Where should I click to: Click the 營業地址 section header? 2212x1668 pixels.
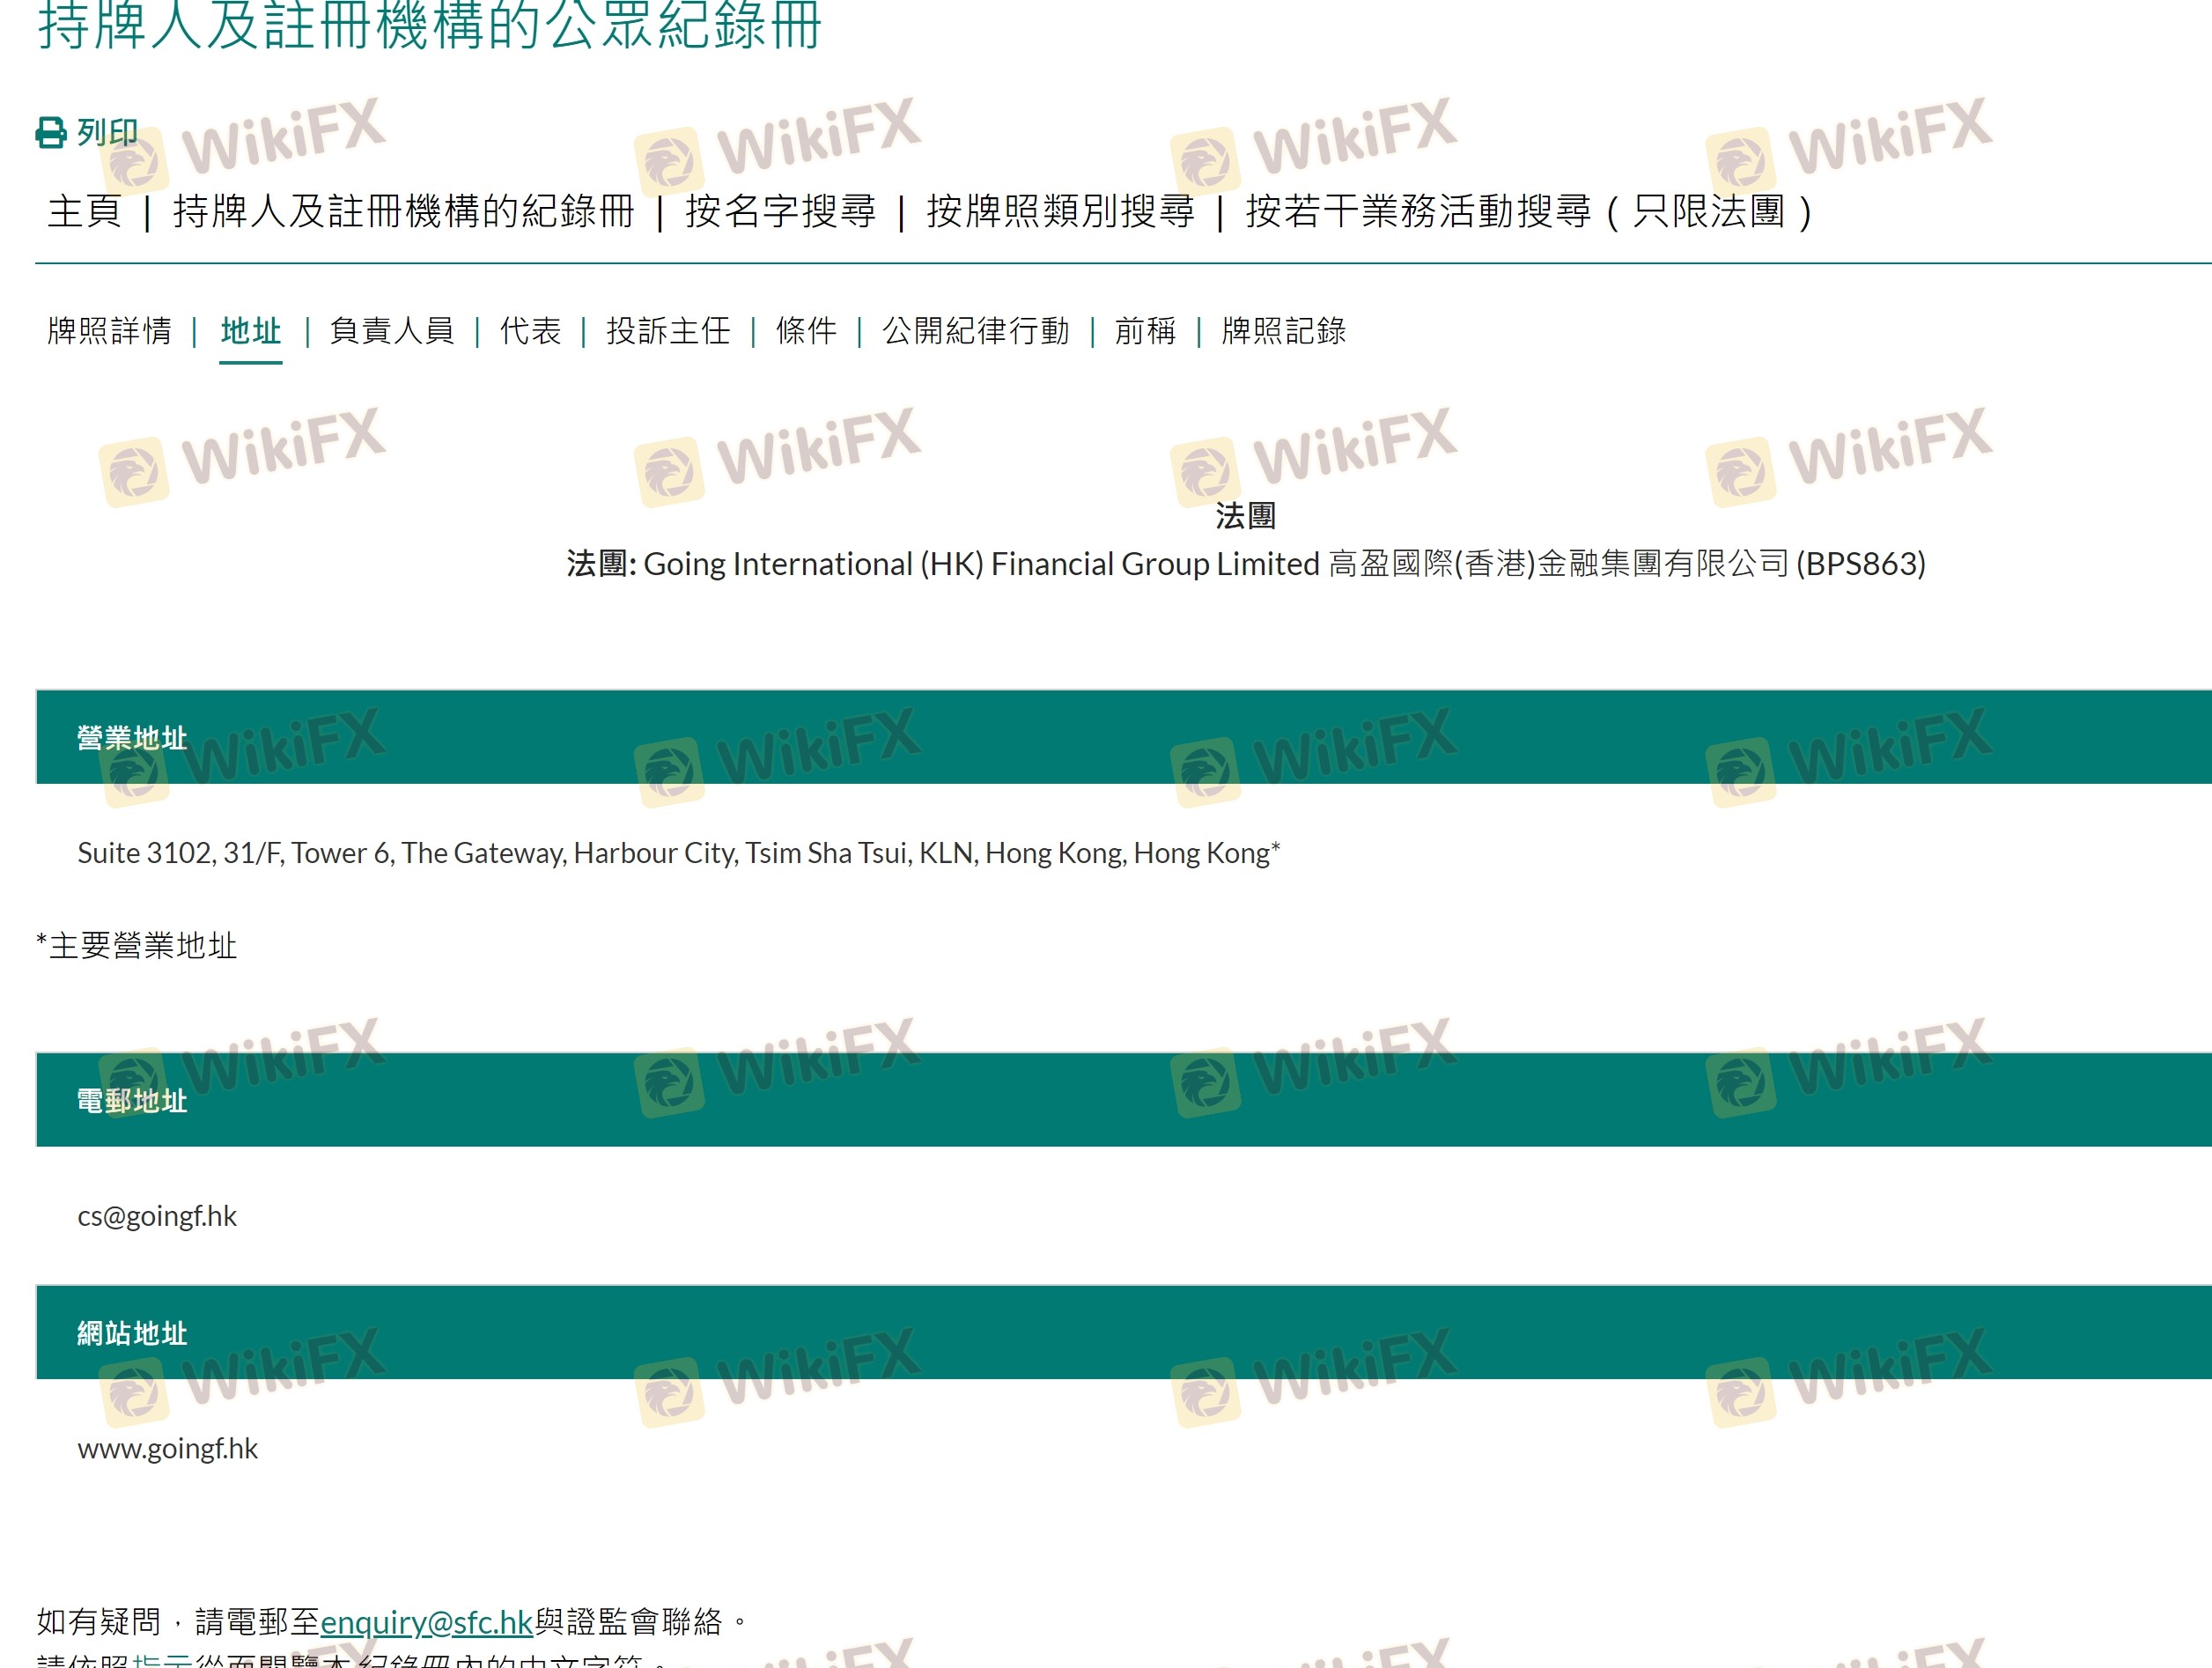click(x=132, y=738)
